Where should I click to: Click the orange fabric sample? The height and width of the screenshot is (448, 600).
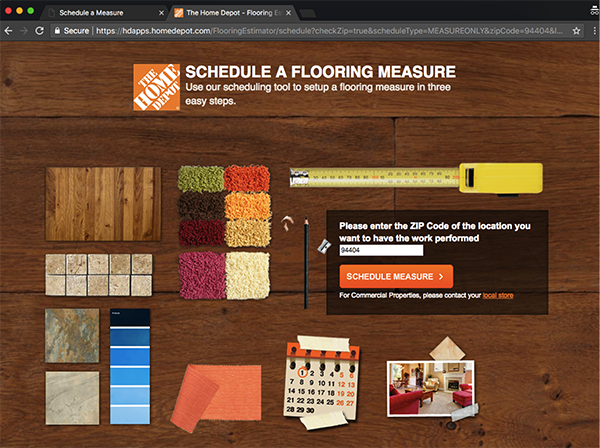click(217, 398)
